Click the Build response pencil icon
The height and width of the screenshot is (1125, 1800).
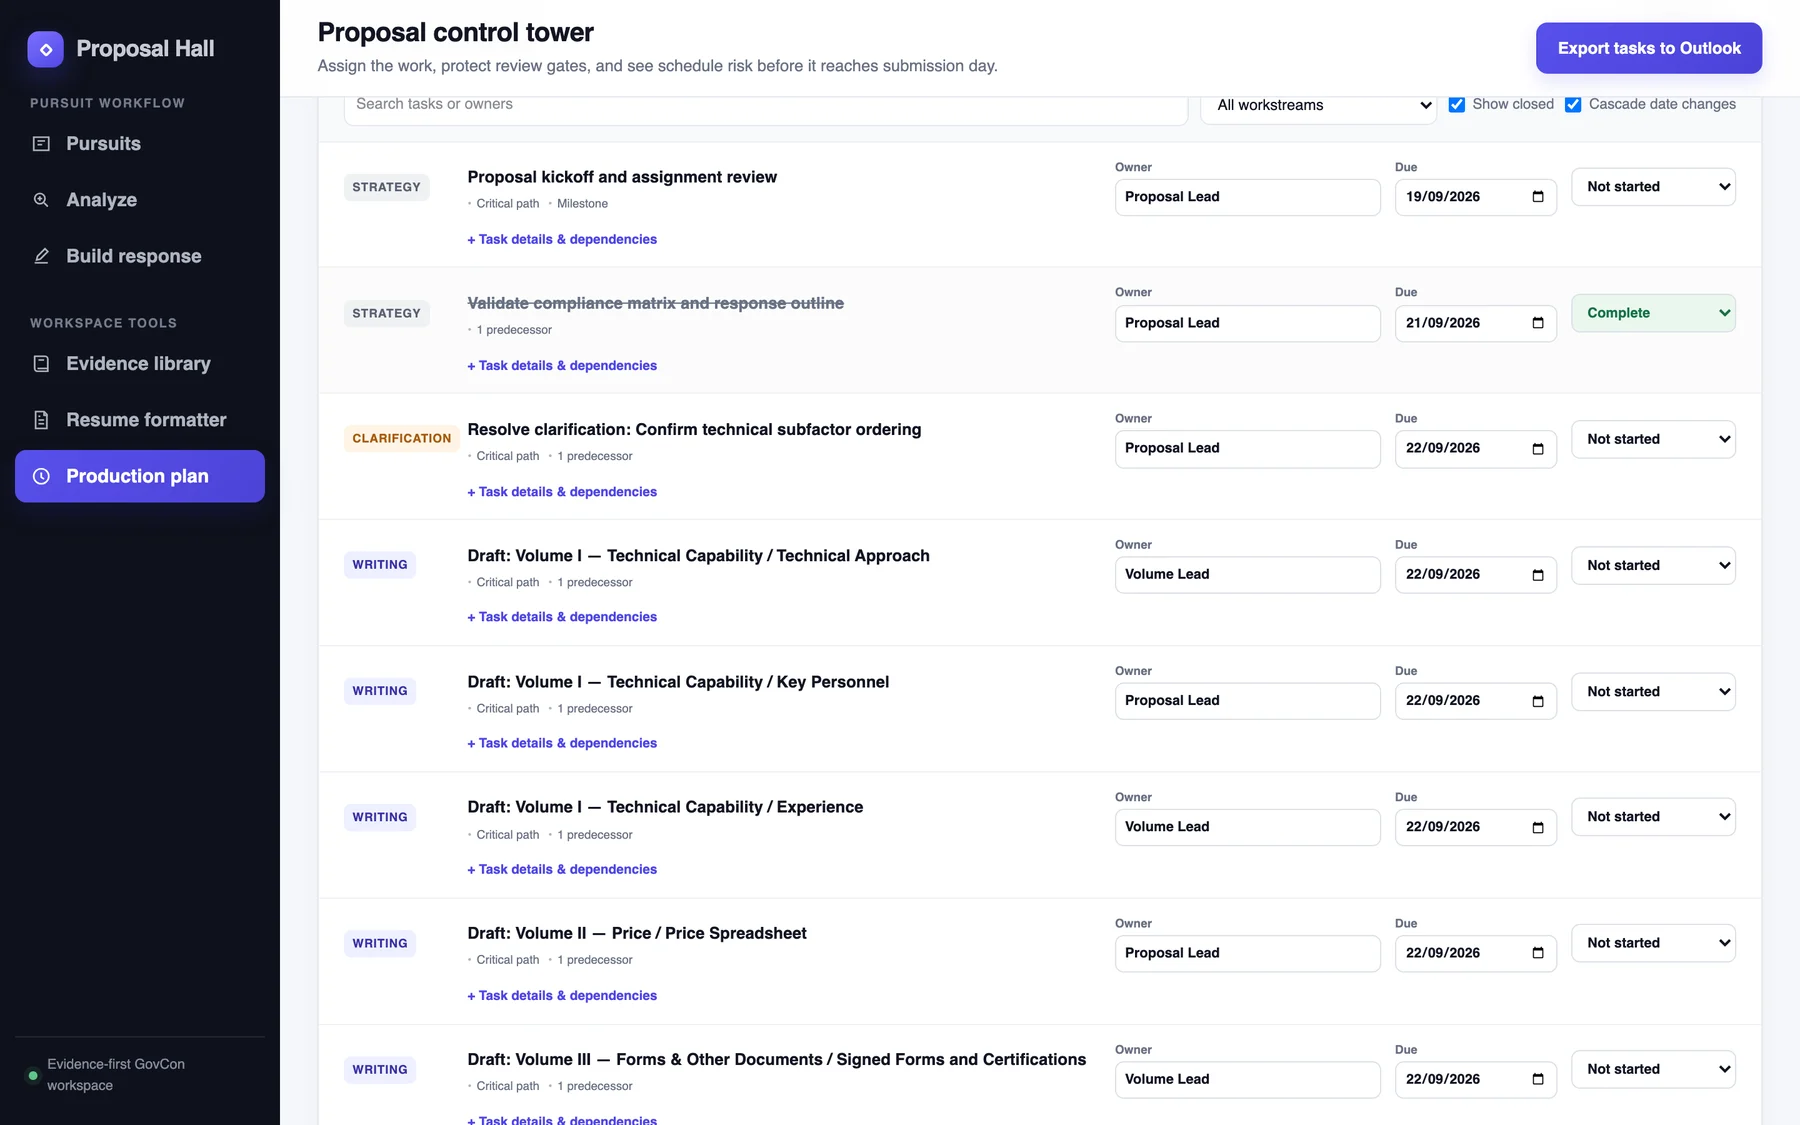click(x=41, y=256)
